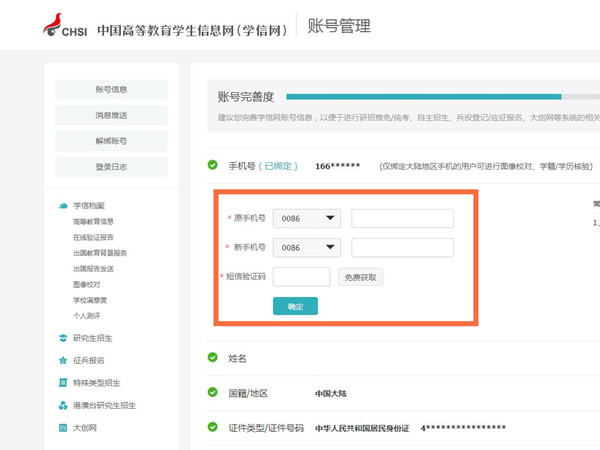Click the 学信档案 cloud icon
The width and height of the screenshot is (600, 450).
point(63,205)
